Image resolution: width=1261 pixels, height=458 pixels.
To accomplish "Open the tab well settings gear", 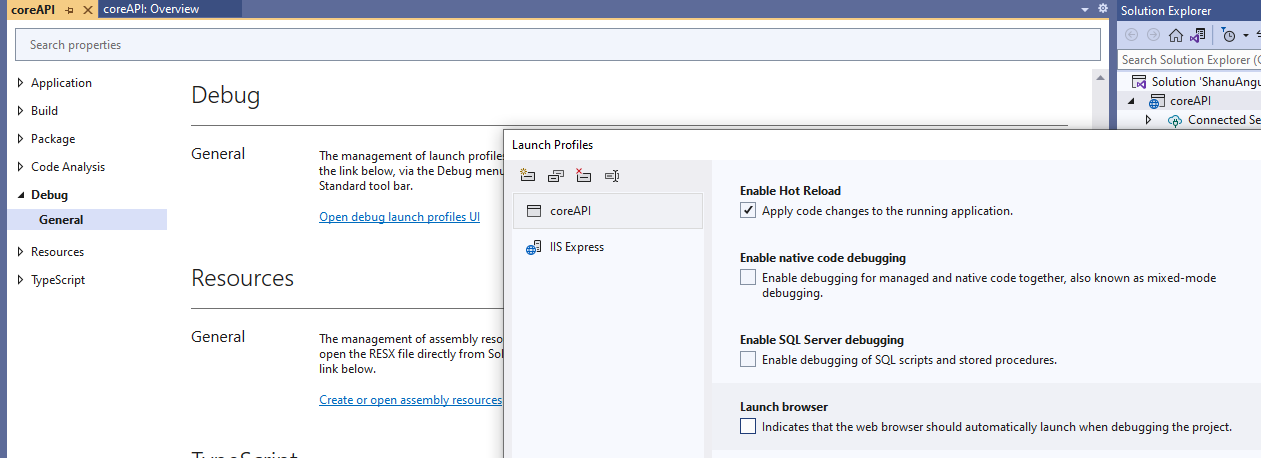I will tap(1103, 8).
